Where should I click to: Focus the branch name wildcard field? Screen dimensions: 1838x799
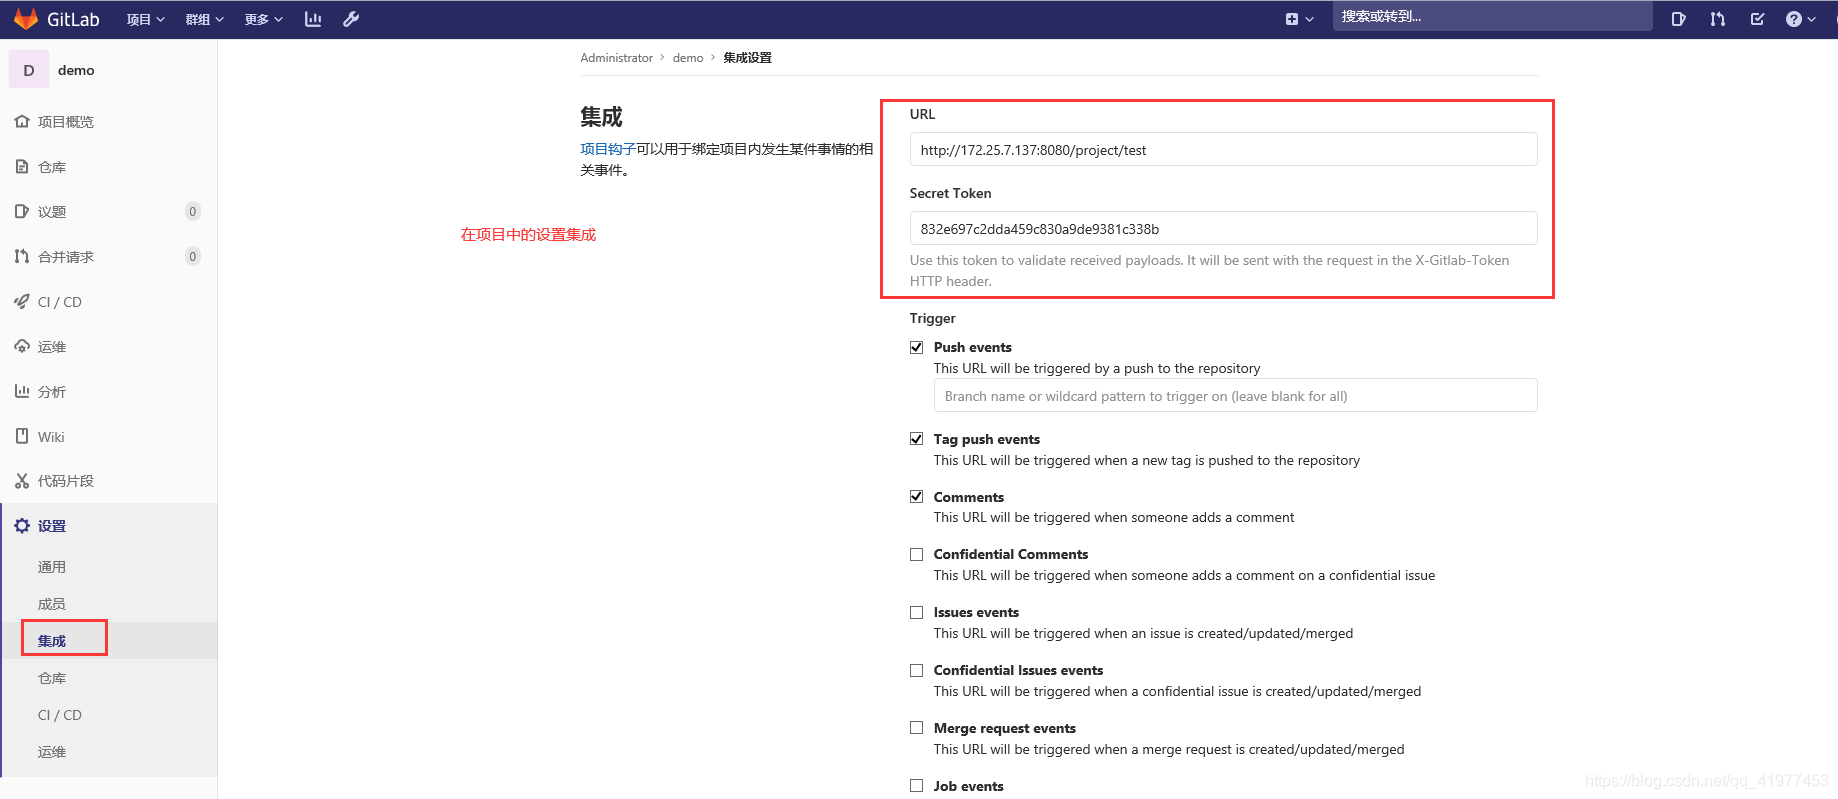(x=1235, y=395)
